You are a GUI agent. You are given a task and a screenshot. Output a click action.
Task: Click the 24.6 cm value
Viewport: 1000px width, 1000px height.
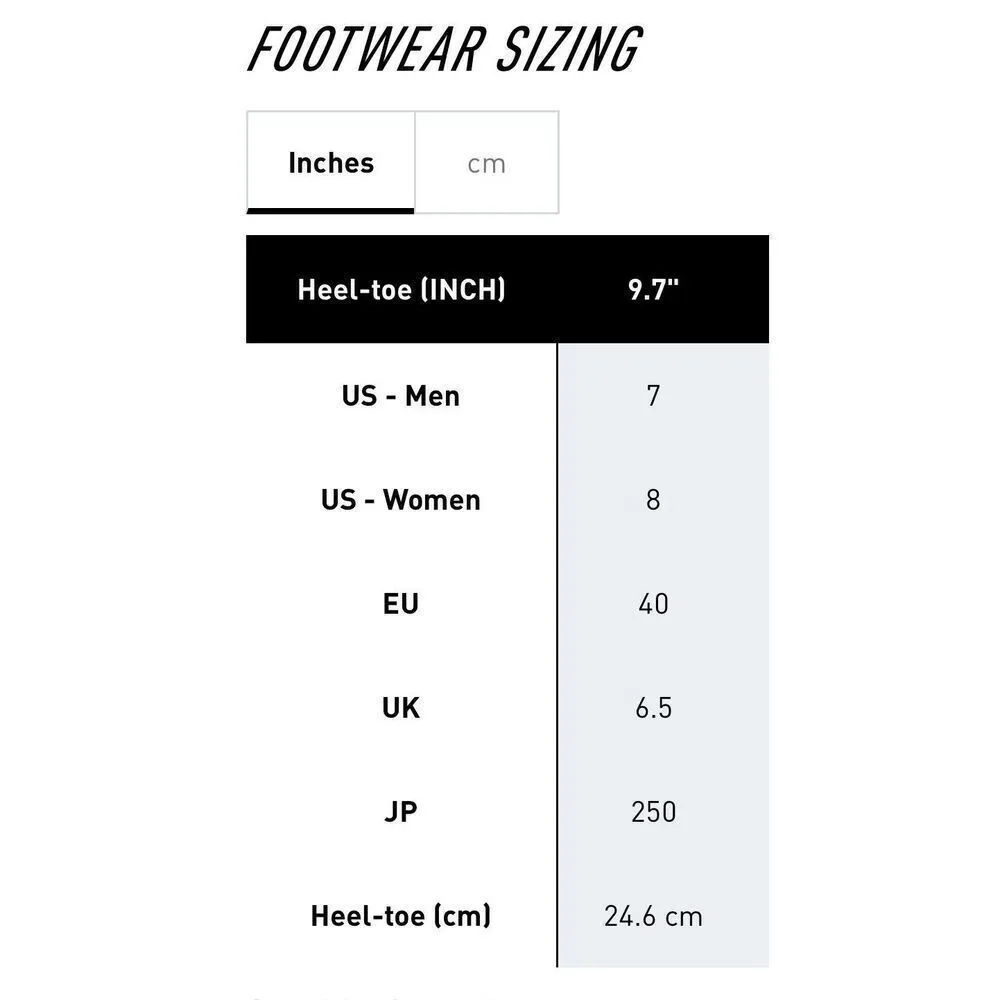click(x=653, y=916)
